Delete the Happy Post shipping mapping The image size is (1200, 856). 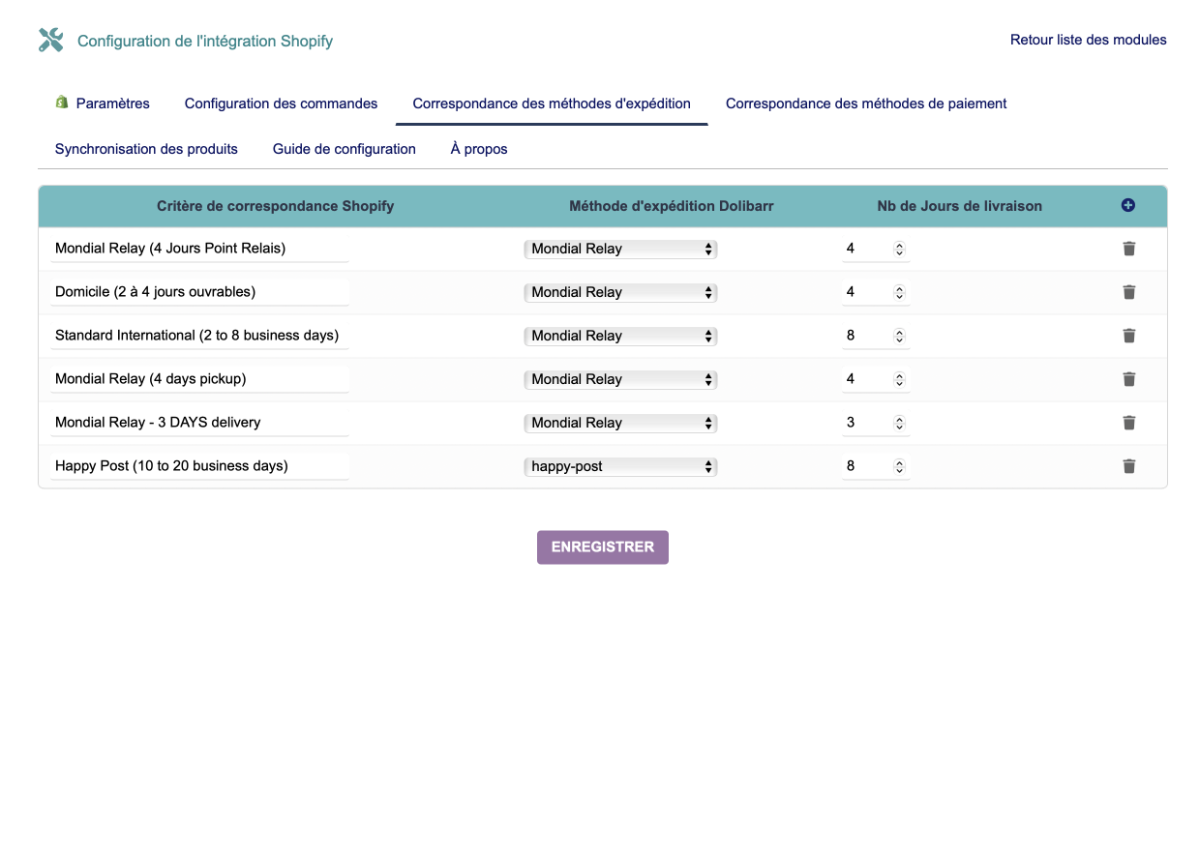coord(1129,465)
